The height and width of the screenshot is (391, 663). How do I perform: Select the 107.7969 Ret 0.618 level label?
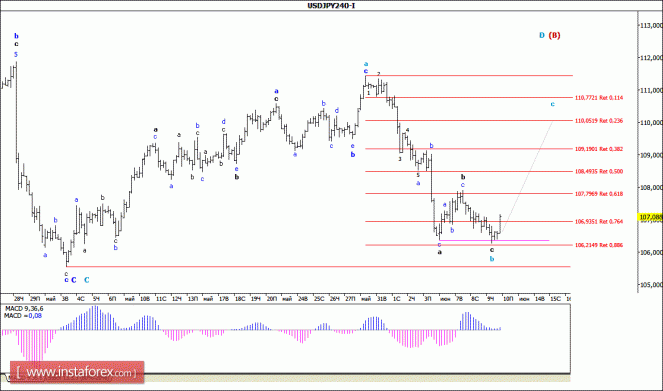click(599, 194)
